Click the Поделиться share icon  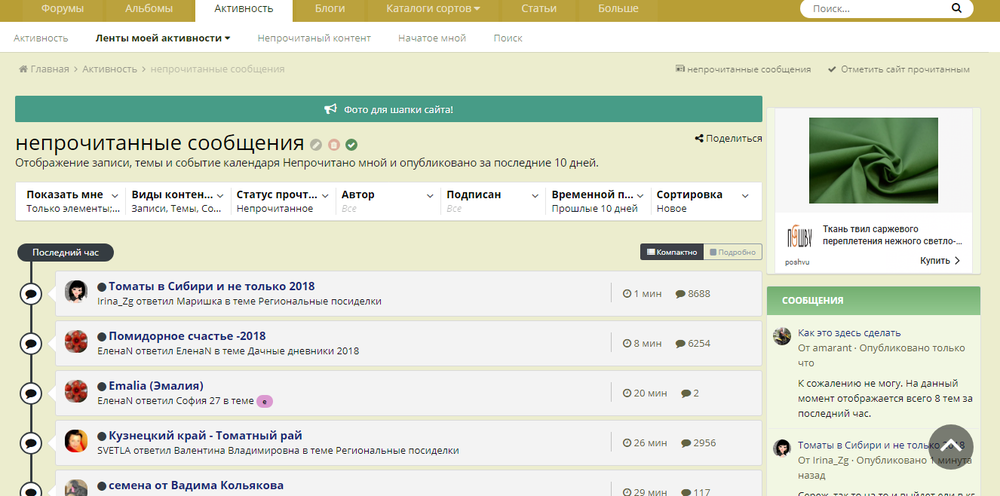pos(699,139)
